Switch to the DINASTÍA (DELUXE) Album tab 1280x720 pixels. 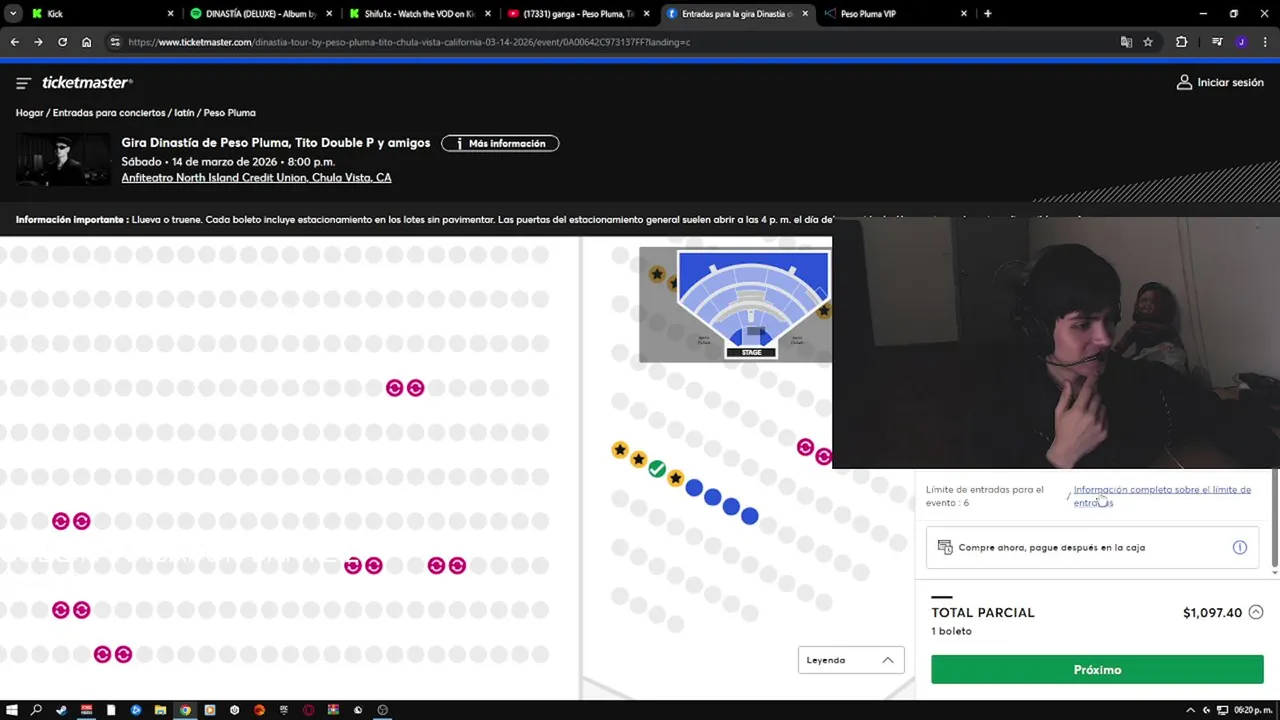[259, 14]
